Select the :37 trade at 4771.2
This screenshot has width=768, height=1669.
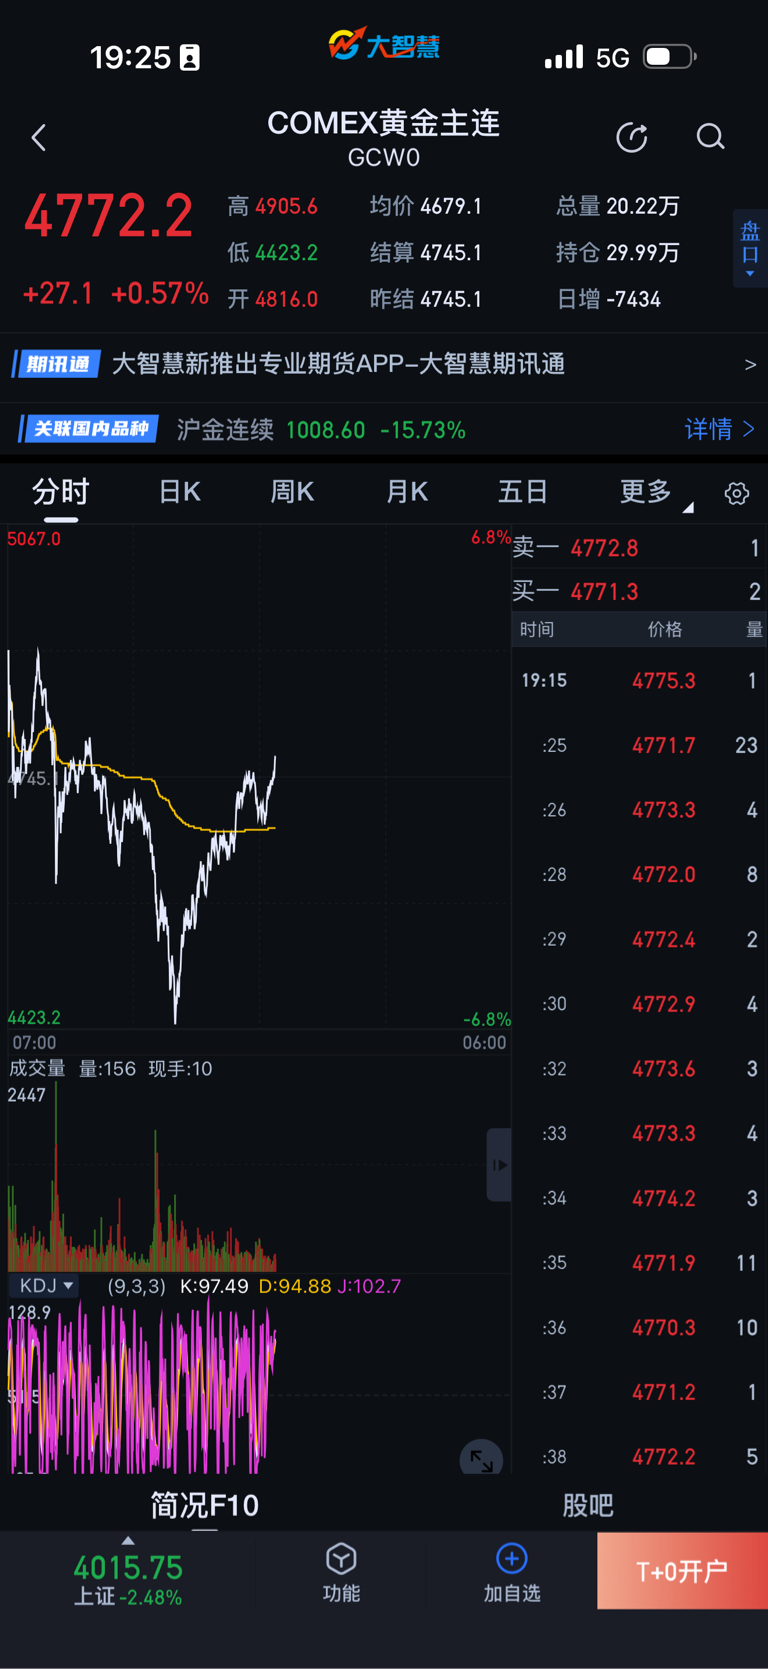639,1392
